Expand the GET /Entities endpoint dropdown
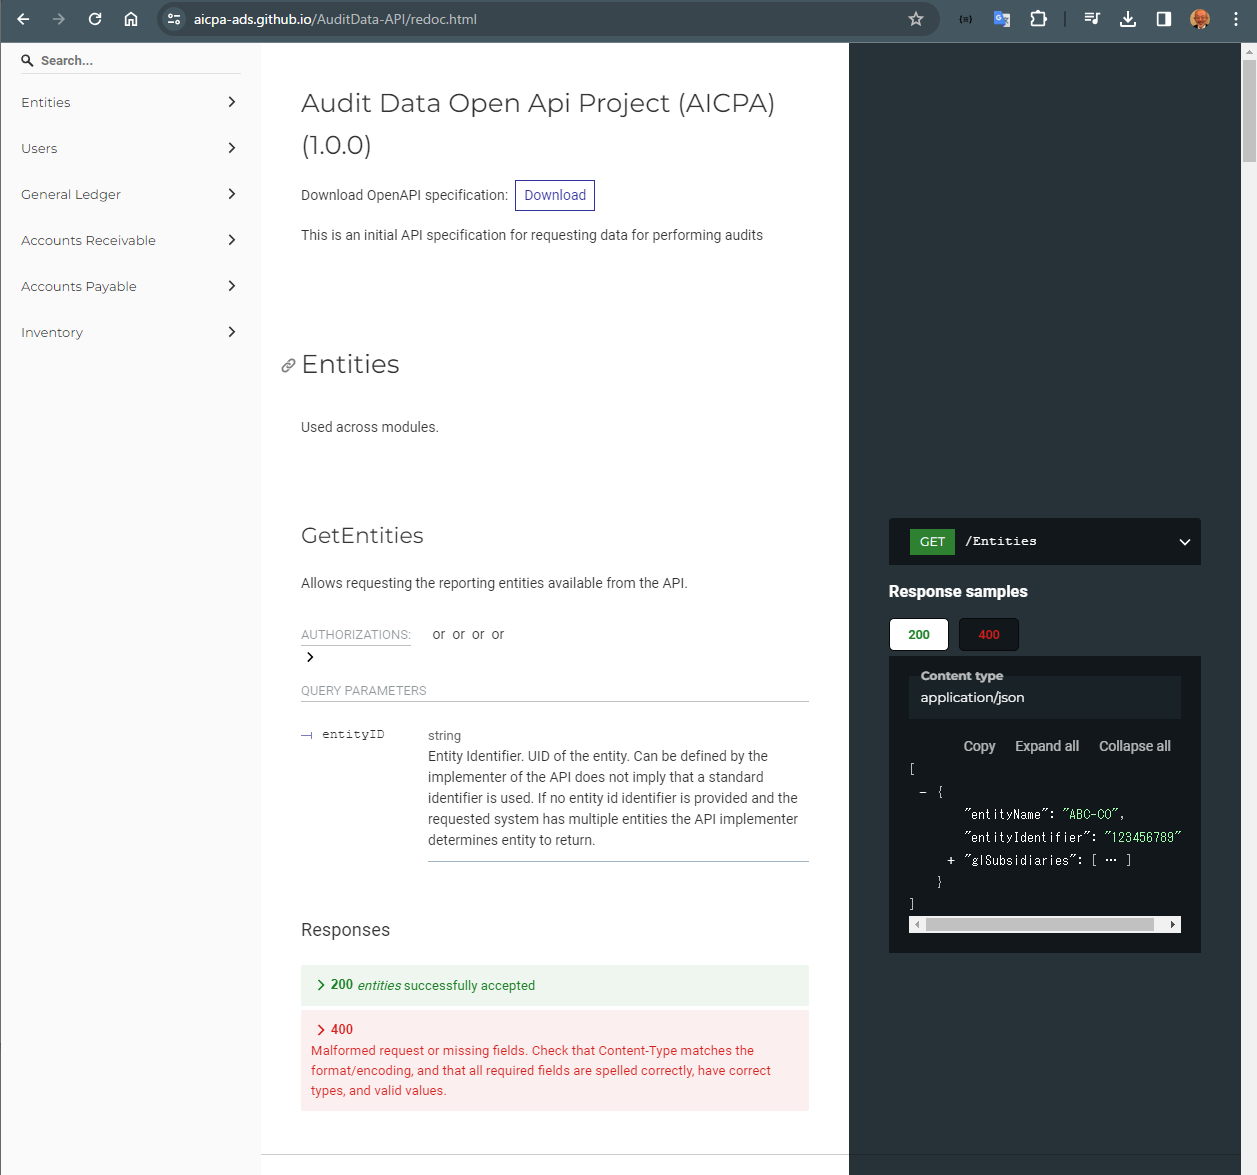Screen dimensions: 1257x1175 [x=1185, y=542]
